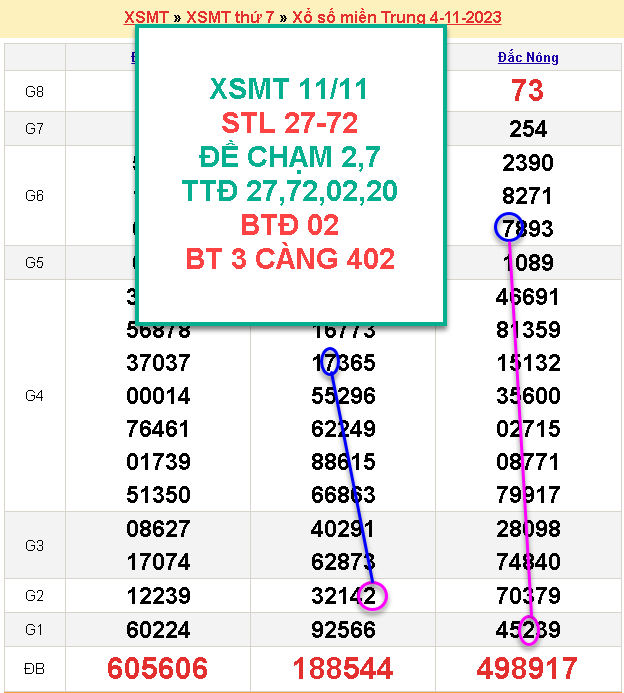Click the BT 3 CÀNG 402 text
Image resolution: width=624 pixels, height=693 pixels.
coord(290,259)
